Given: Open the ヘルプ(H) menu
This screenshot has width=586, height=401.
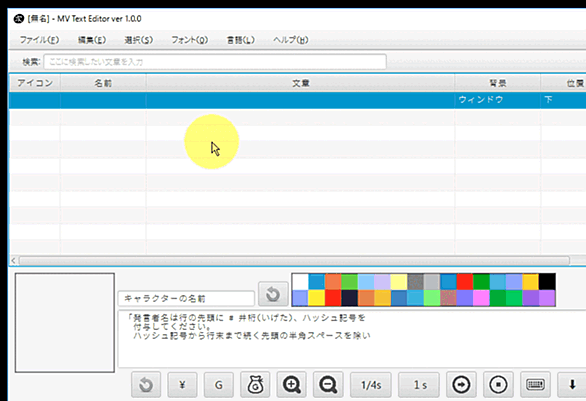Looking at the screenshot, I should [290, 40].
